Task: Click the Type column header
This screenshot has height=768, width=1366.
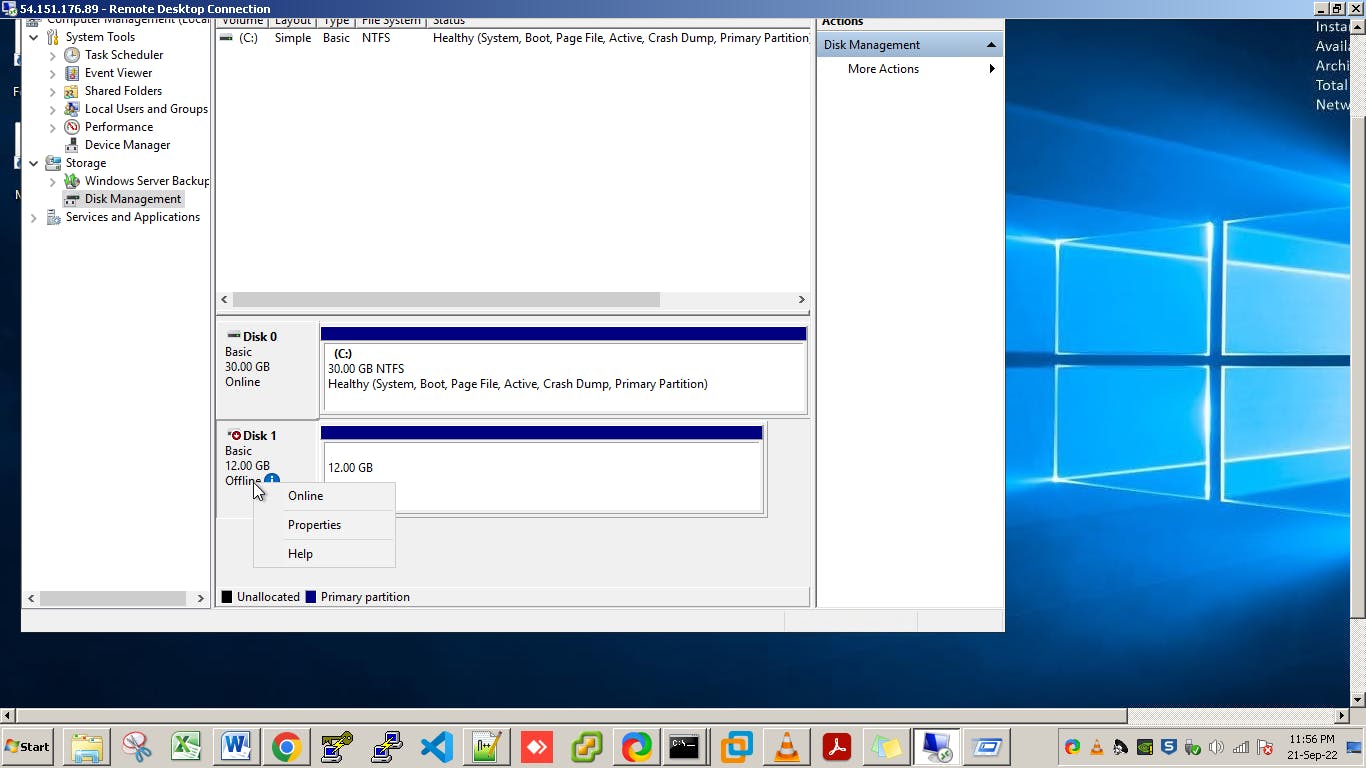Action: pyautogui.click(x=336, y=21)
